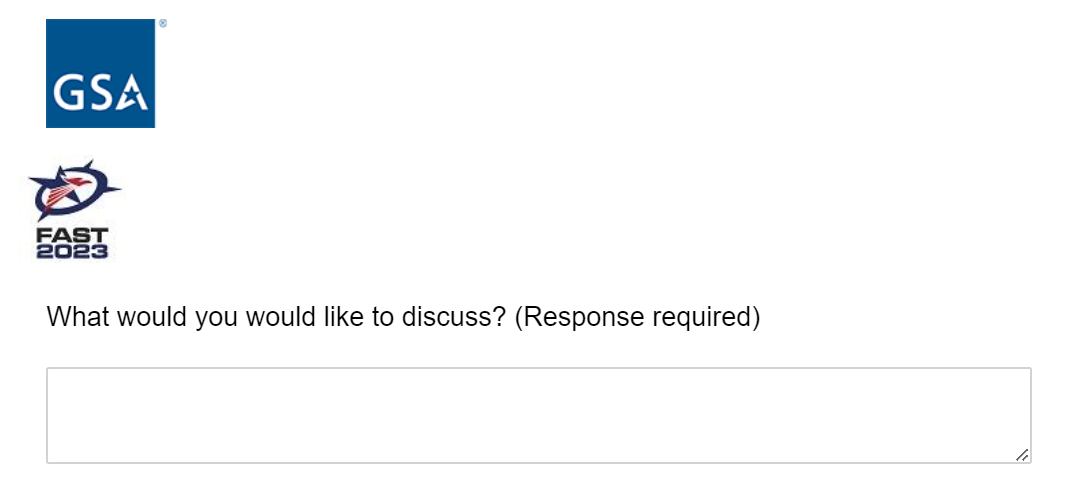
Task: Click the GSA logo
Action: click(x=100, y=73)
